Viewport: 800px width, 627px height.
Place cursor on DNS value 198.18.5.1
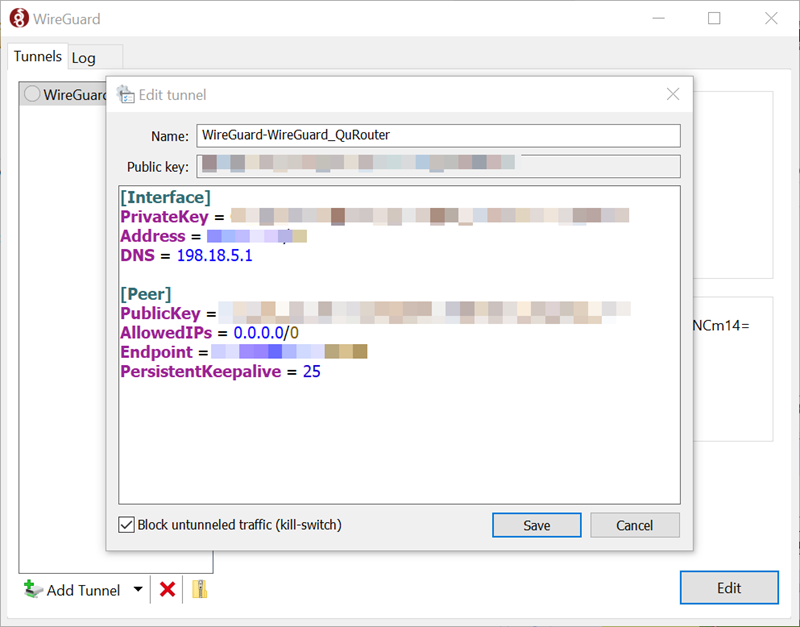214,256
